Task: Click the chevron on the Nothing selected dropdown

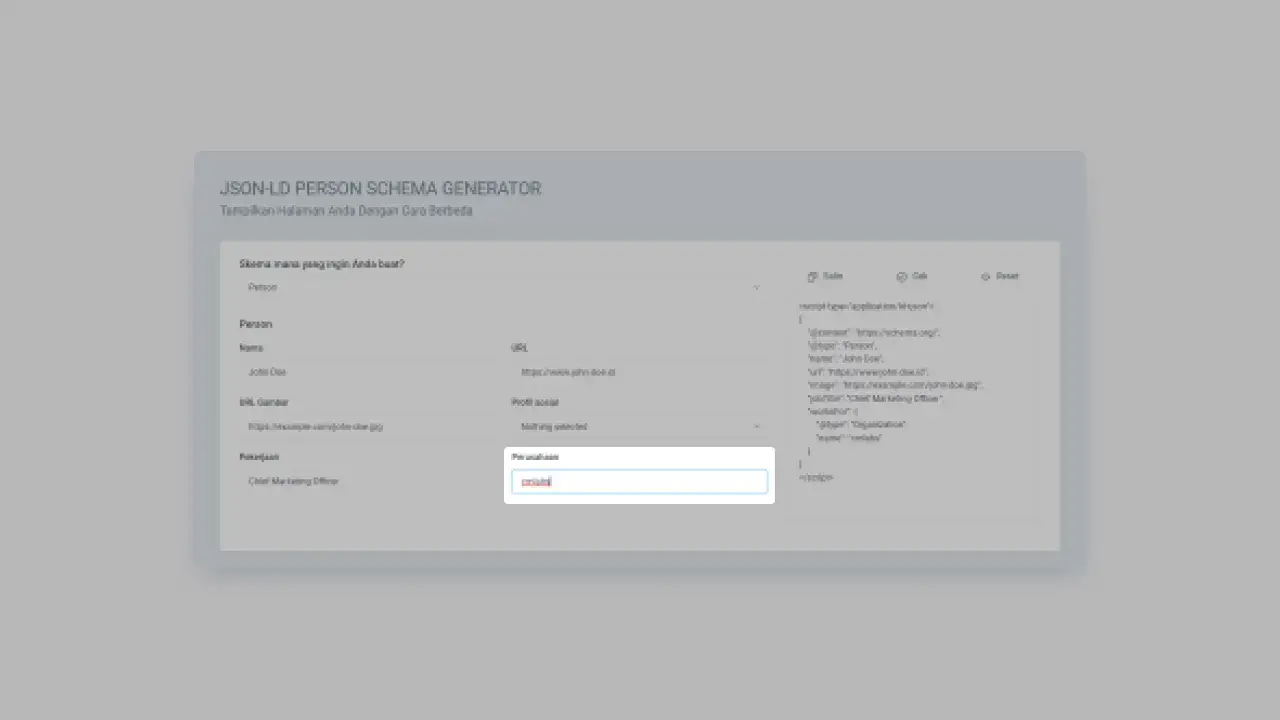Action: (x=756, y=427)
